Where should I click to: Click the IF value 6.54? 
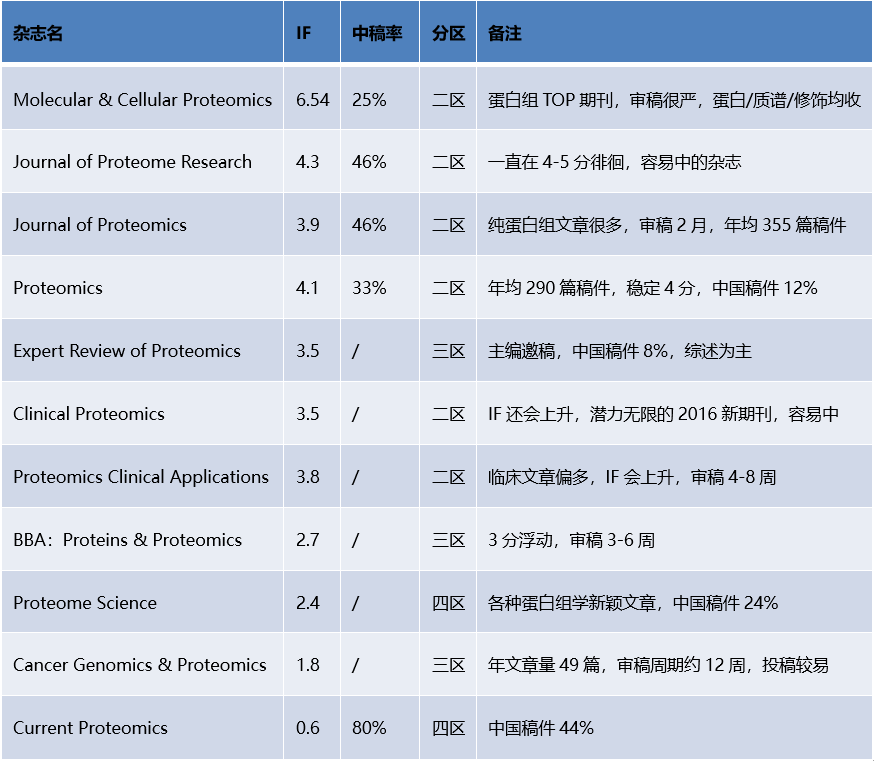coord(313,100)
